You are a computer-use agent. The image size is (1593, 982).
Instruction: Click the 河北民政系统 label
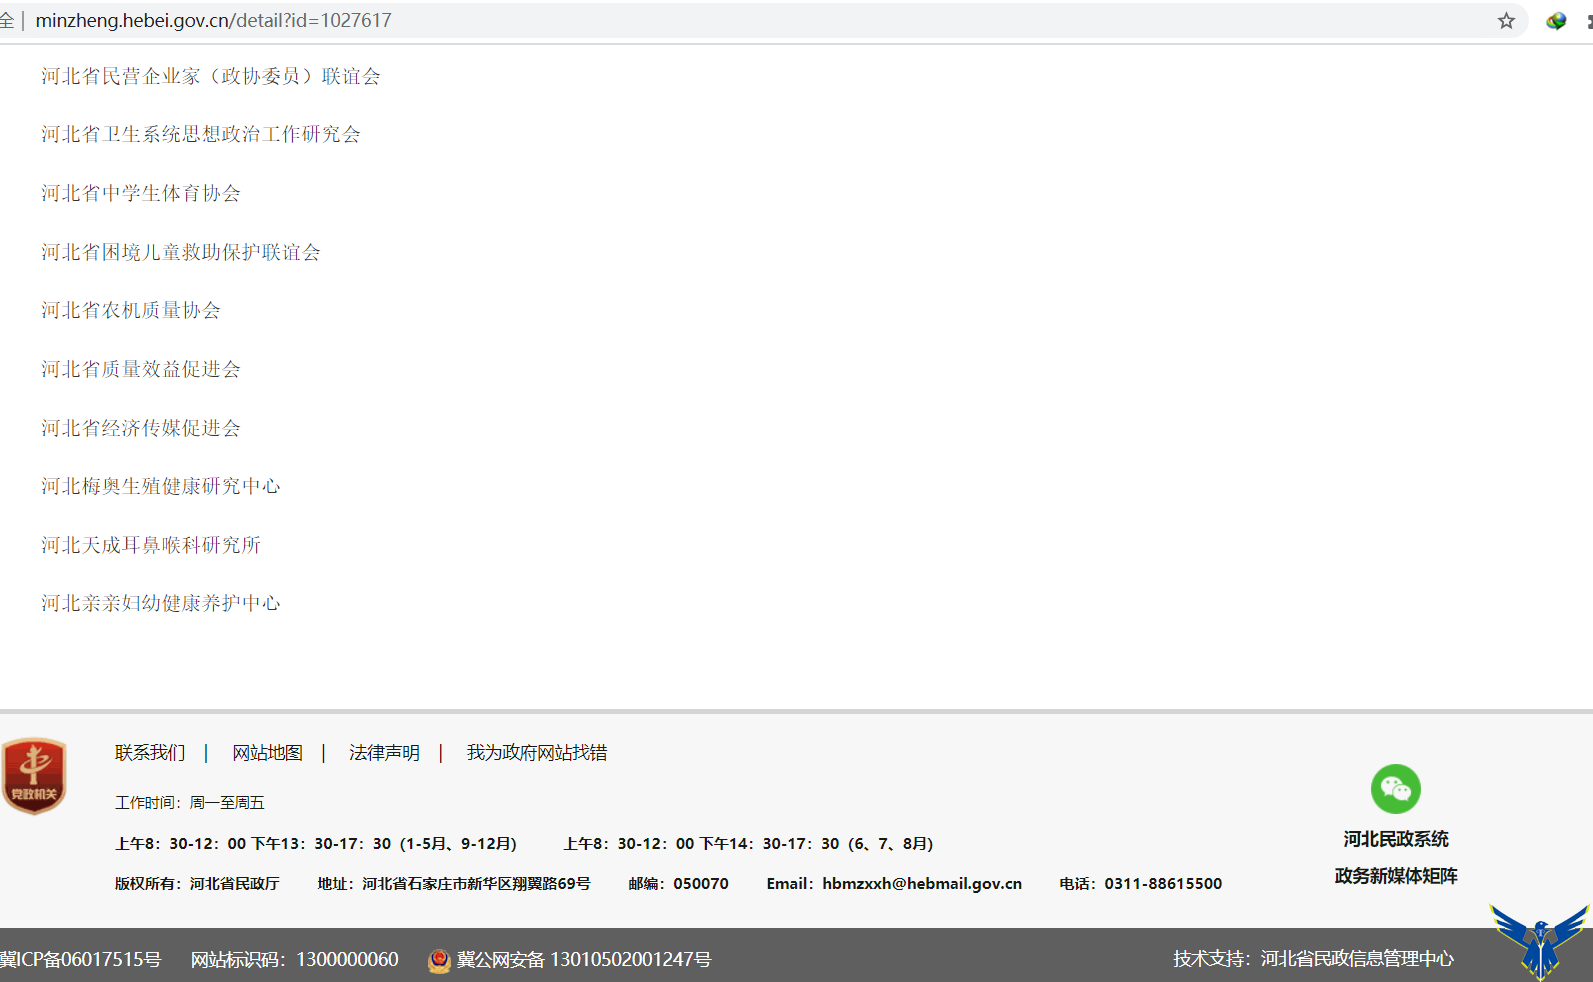[1396, 840]
